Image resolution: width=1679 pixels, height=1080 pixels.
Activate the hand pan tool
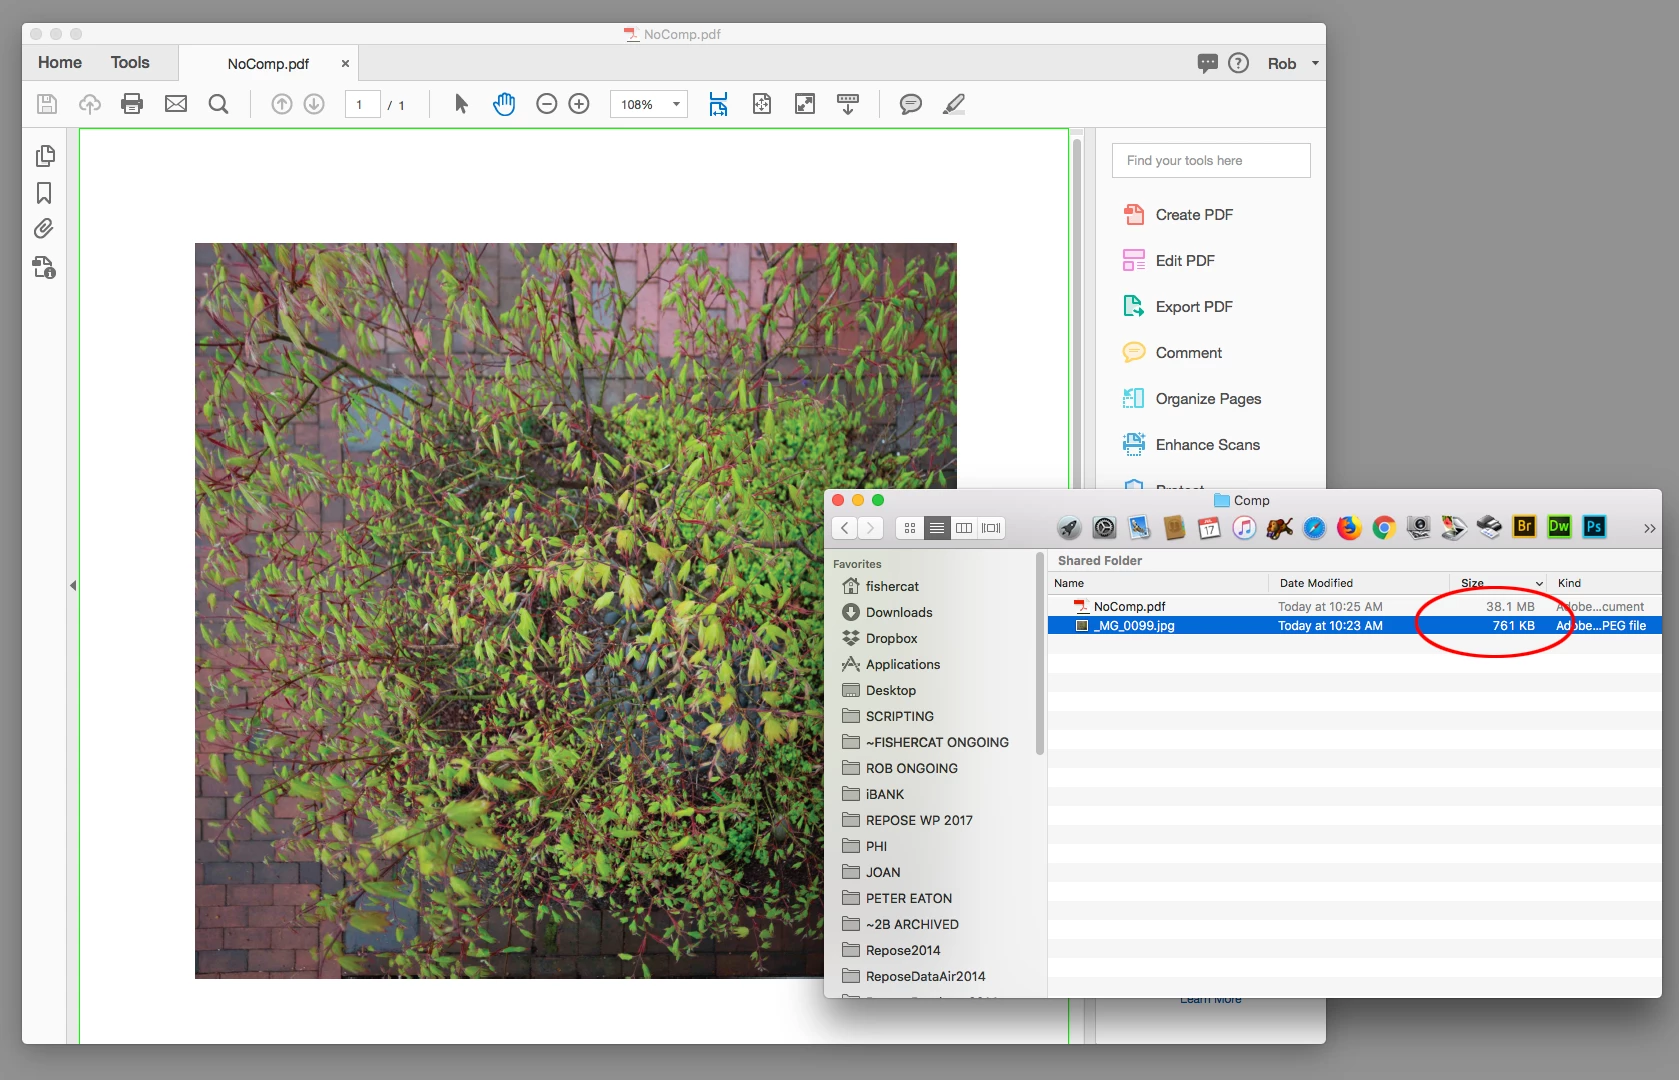(504, 104)
